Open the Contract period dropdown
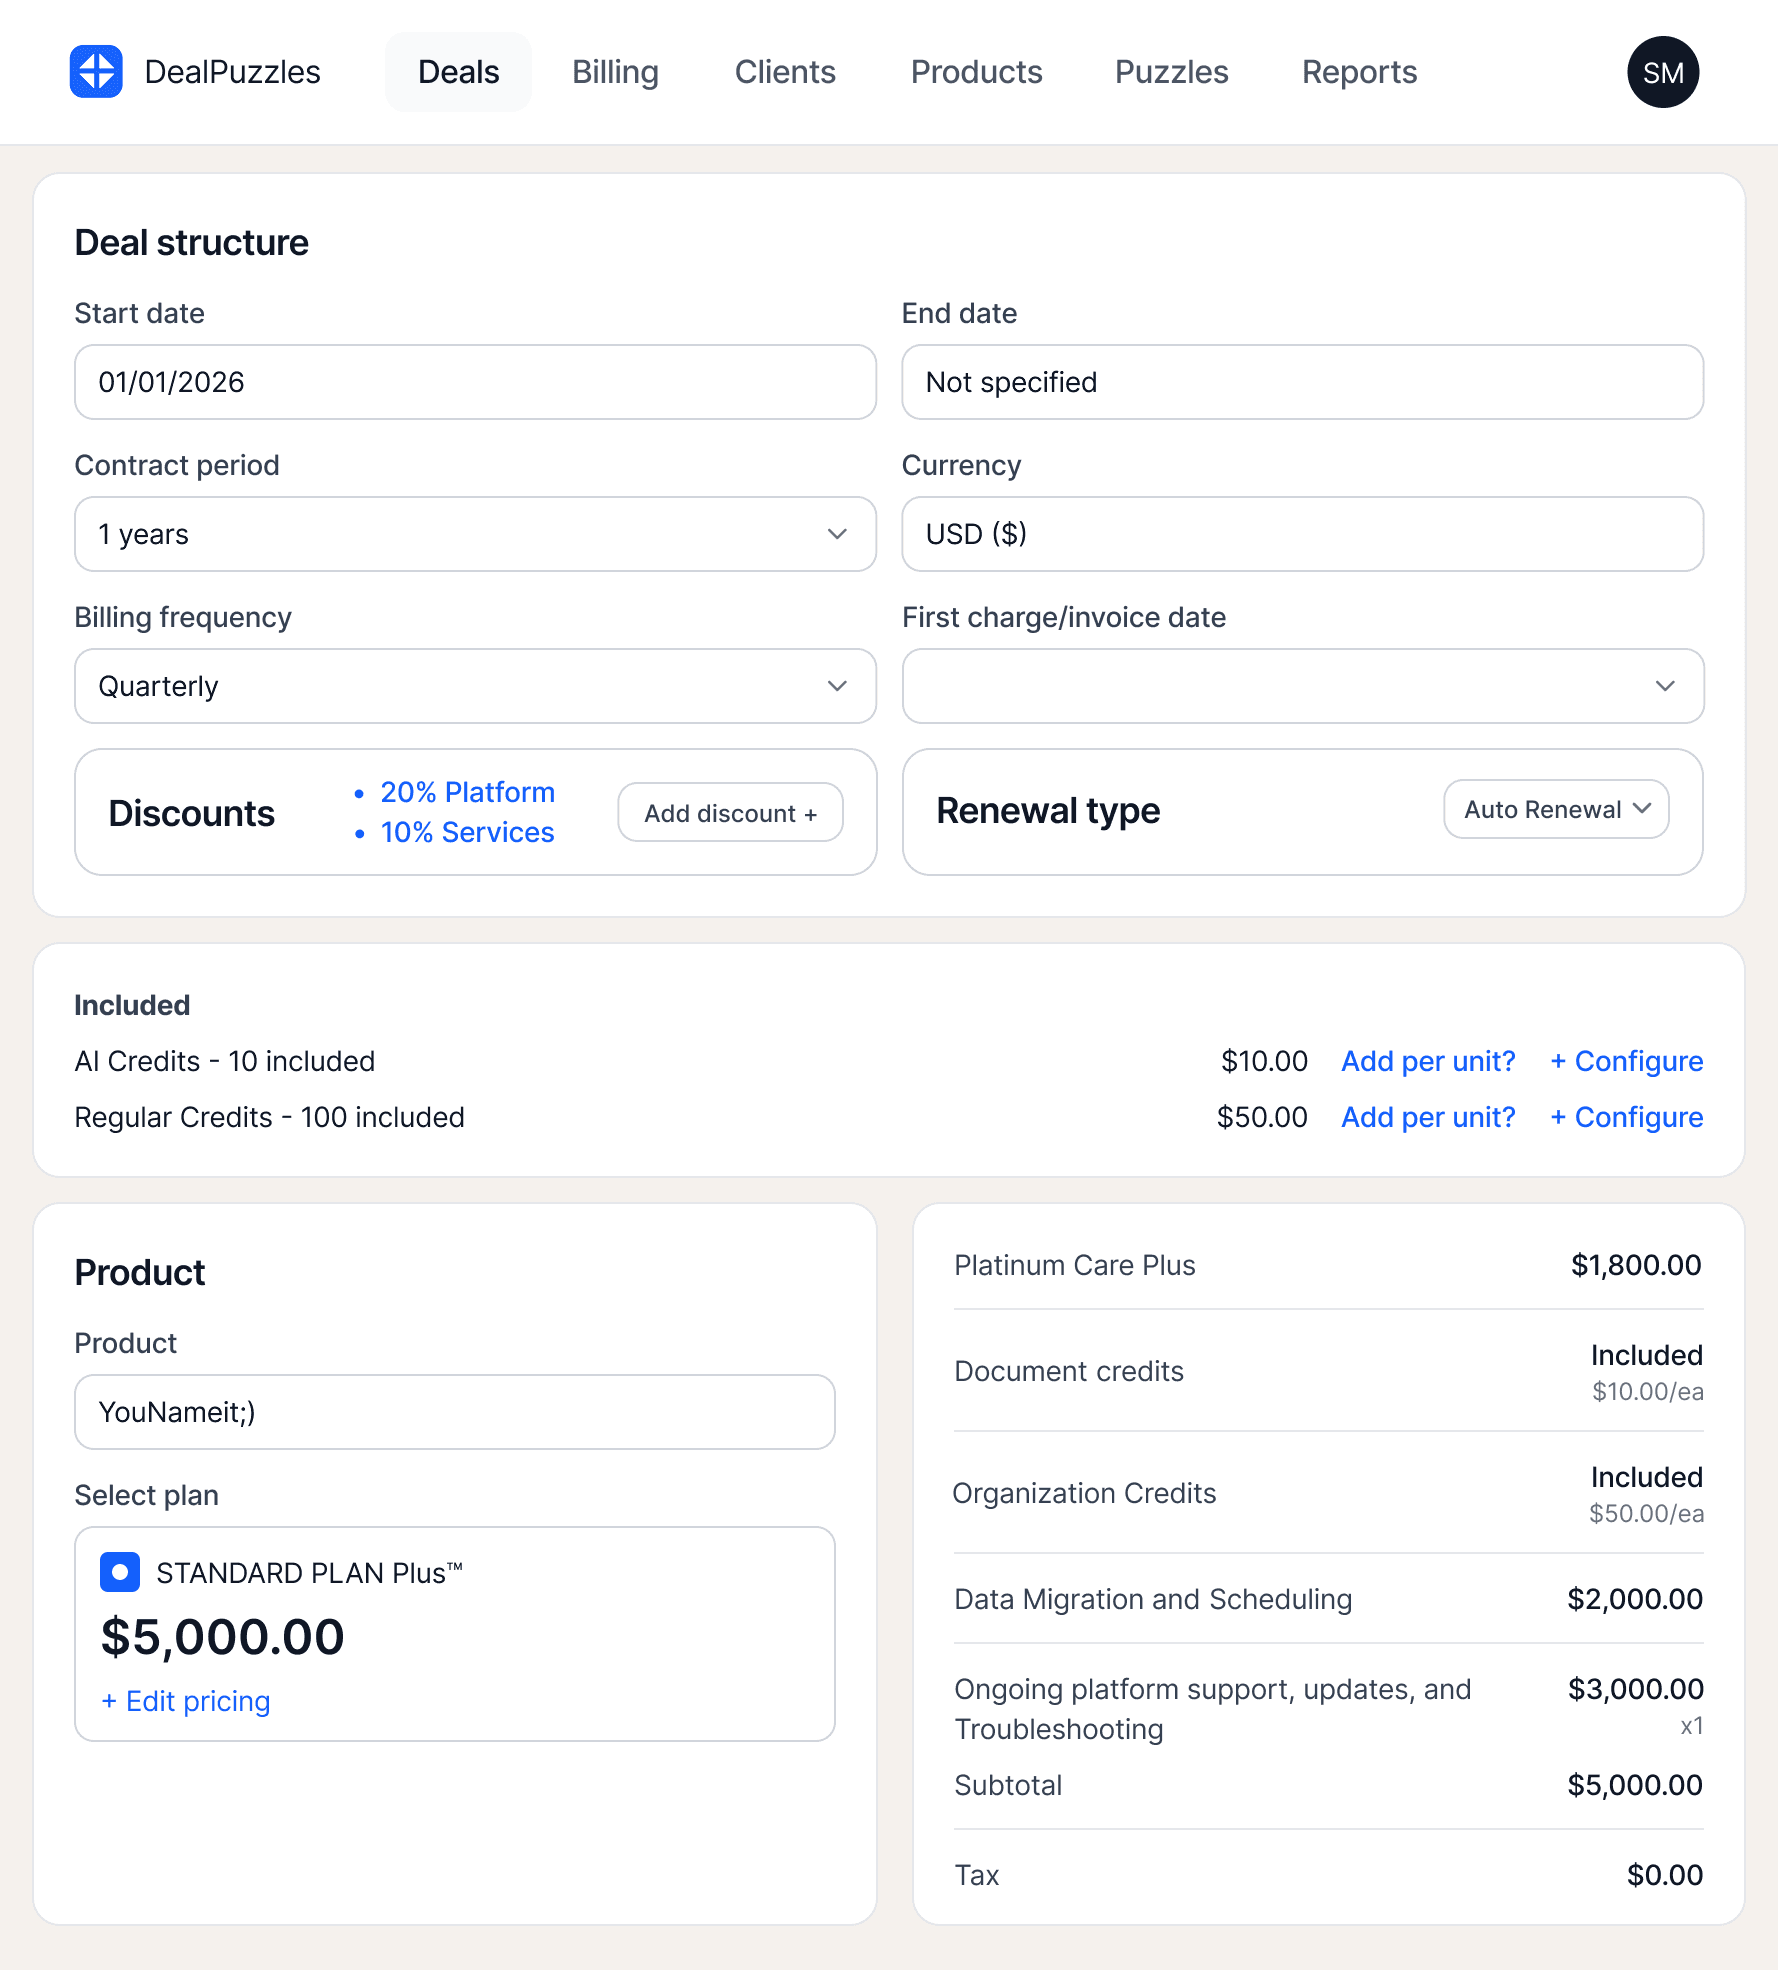 click(474, 534)
